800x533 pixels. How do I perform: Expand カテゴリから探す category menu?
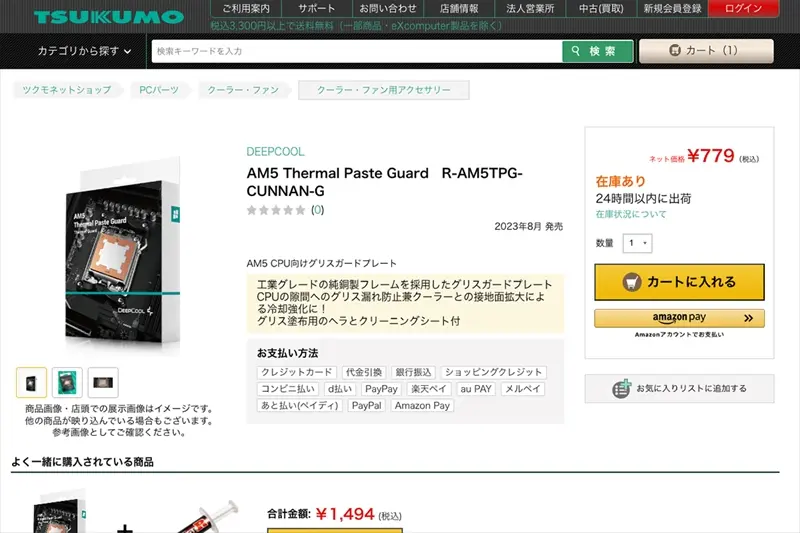[x=85, y=51]
